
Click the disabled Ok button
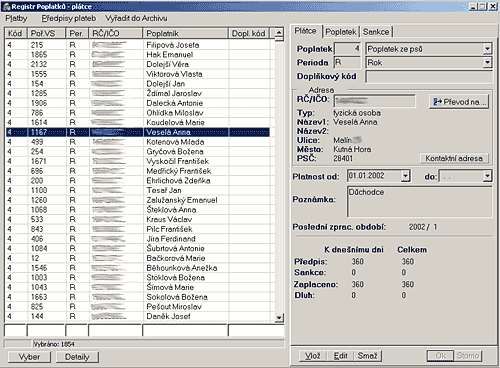(440, 356)
